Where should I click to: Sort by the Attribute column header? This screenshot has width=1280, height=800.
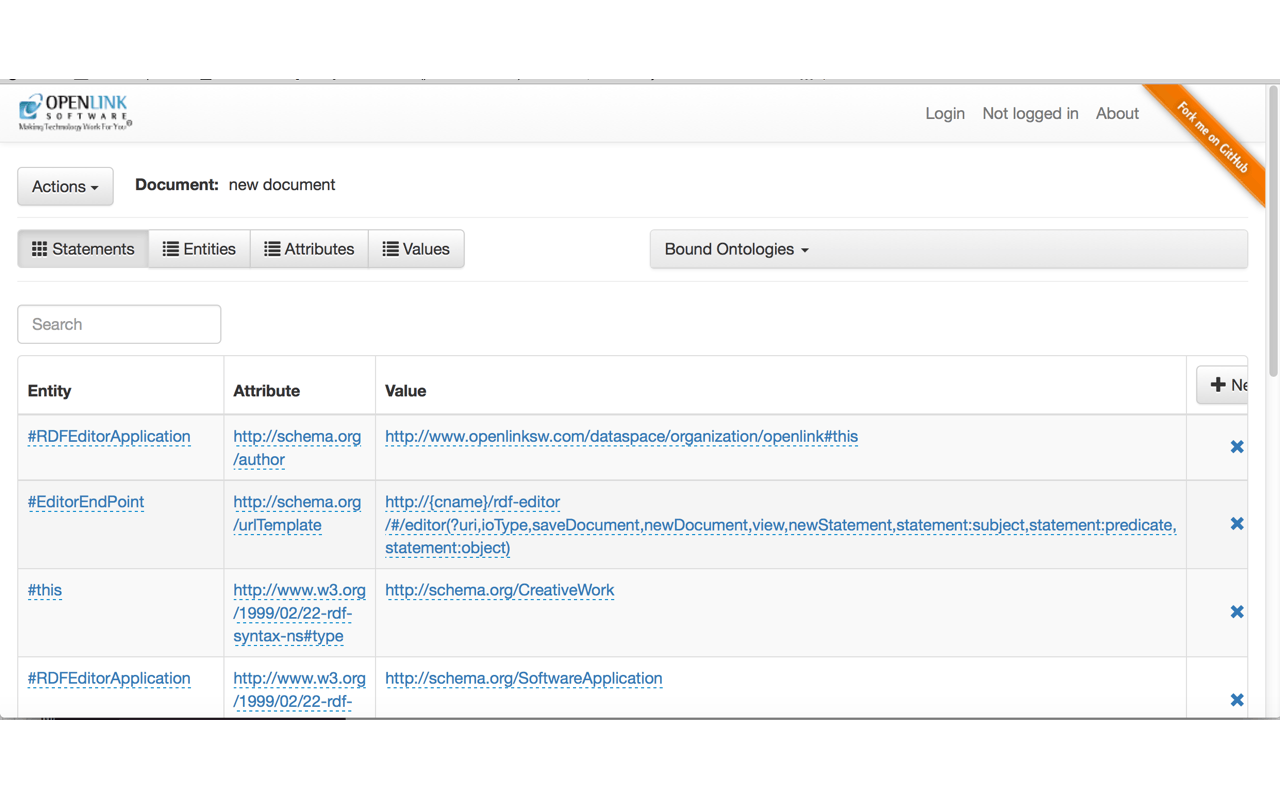pyautogui.click(x=266, y=391)
